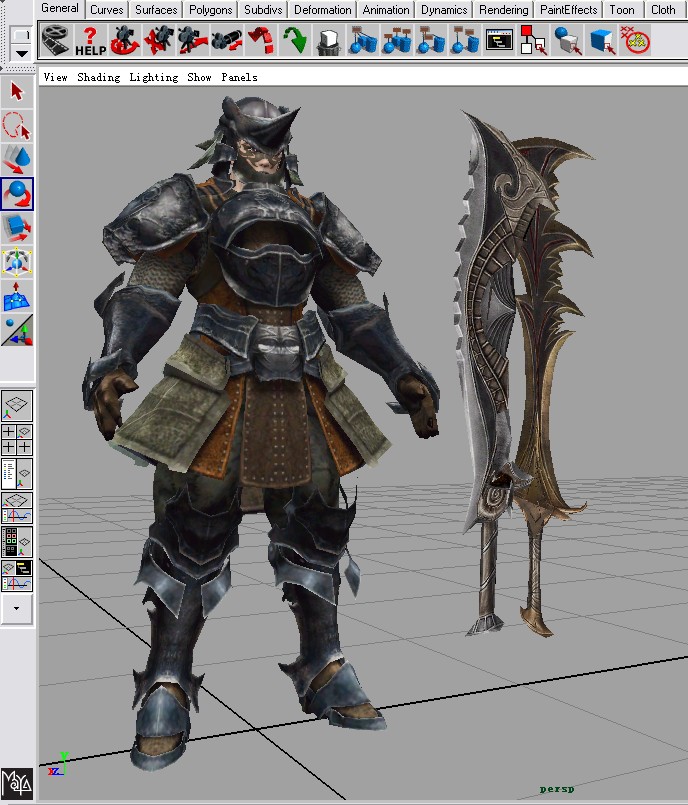Click the shelf tab toggle button
The height and width of the screenshot is (805, 688).
pyautogui.click(x=22, y=35)
